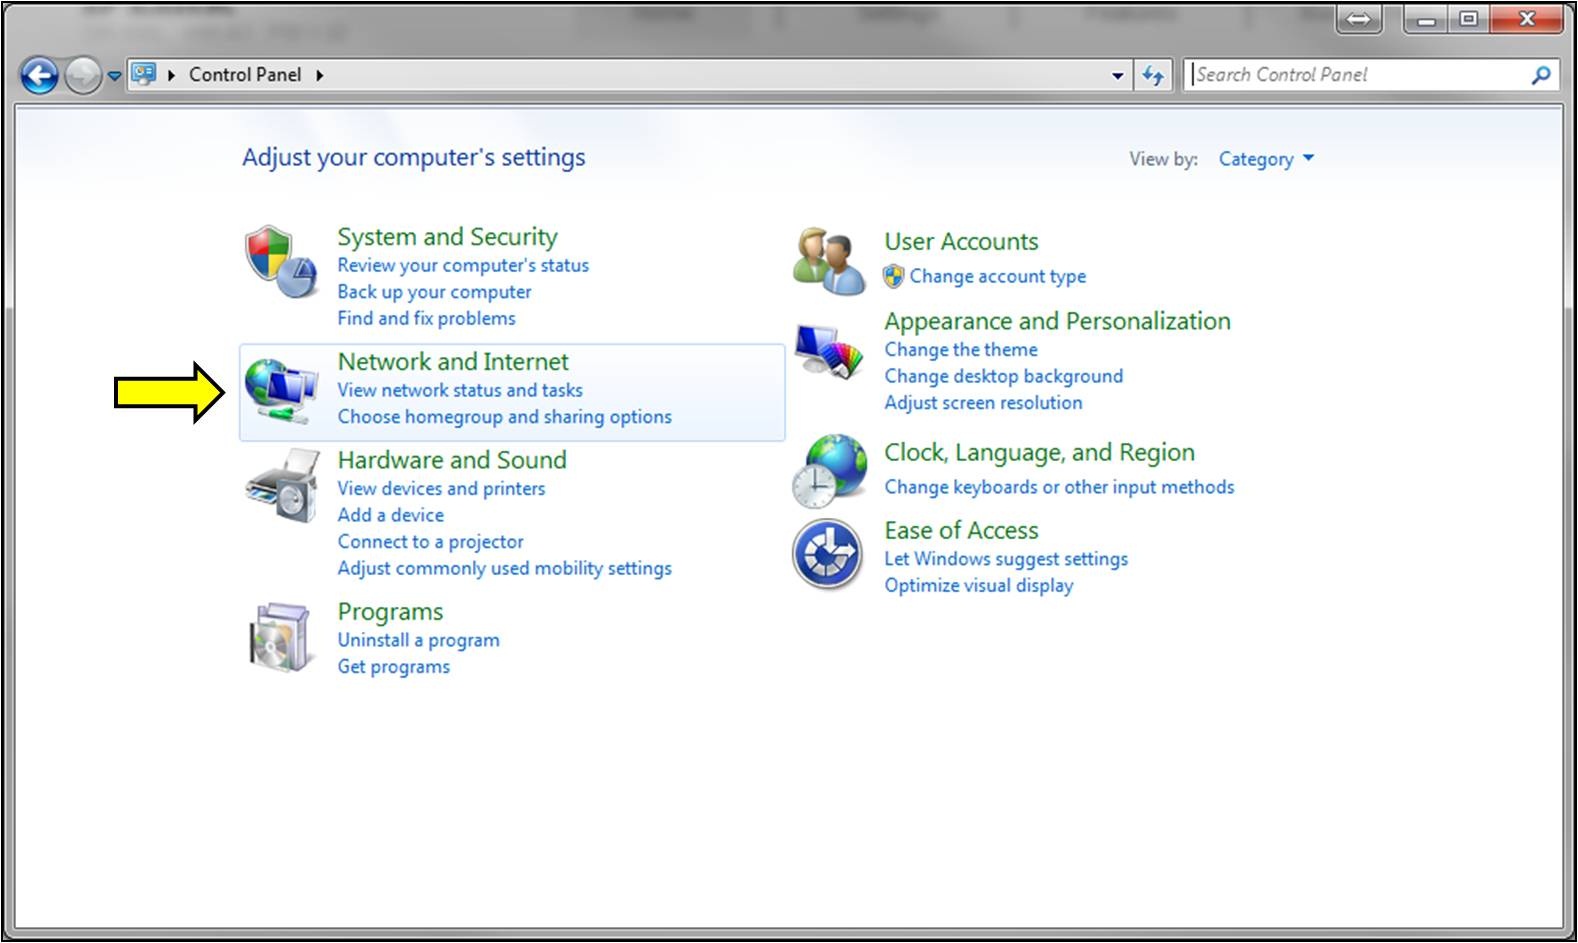1578x943 pixels.
Task: Expand the View by Category dropdown
Action: (1266, 159)
